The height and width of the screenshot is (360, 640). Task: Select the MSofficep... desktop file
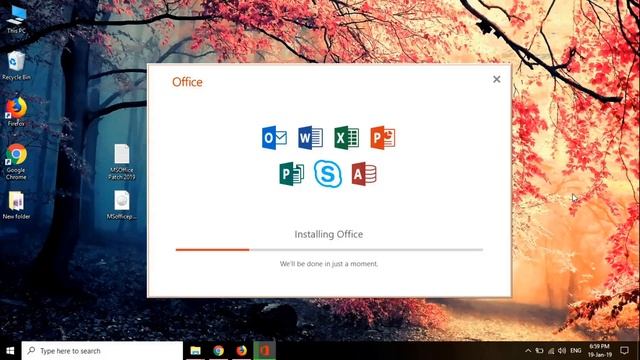tap(122, 205)
